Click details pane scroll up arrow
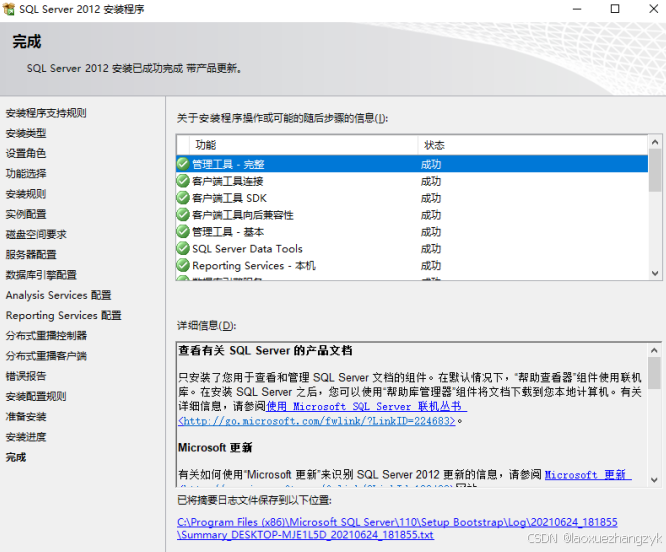Screen dimensions: 666x552 coord(654,350)
